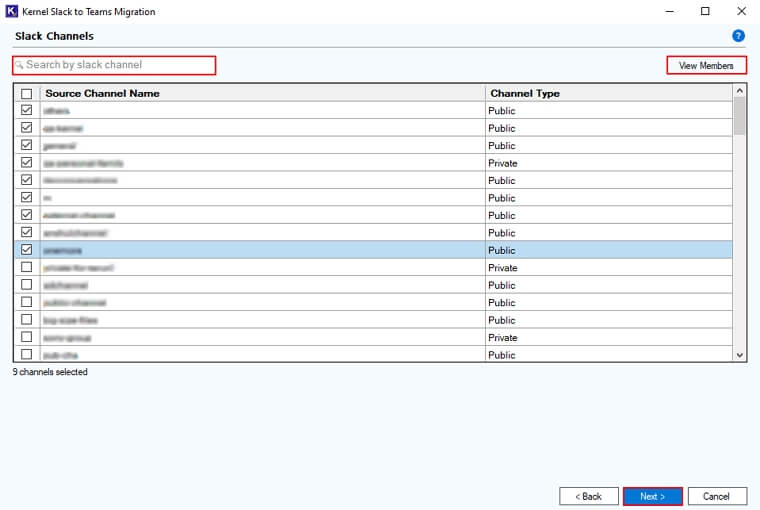Minimize the Kernel Slack to Teams window
The width and height of the screenshot is (760, 510).
669,11
